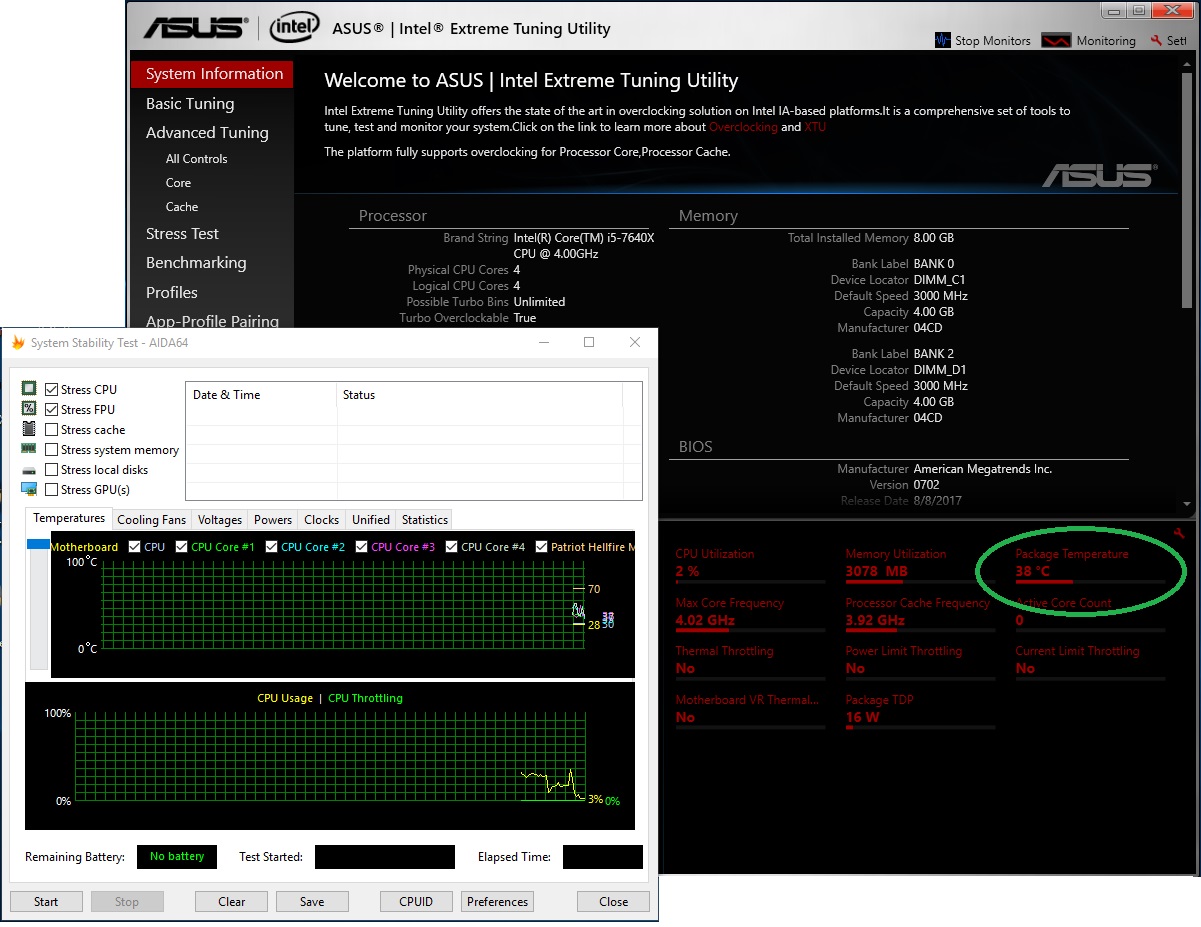Uncheck the CPU Core #2 graph checkbox
The width and height of the screenshot is (1201, 927).
coord(271,547)
